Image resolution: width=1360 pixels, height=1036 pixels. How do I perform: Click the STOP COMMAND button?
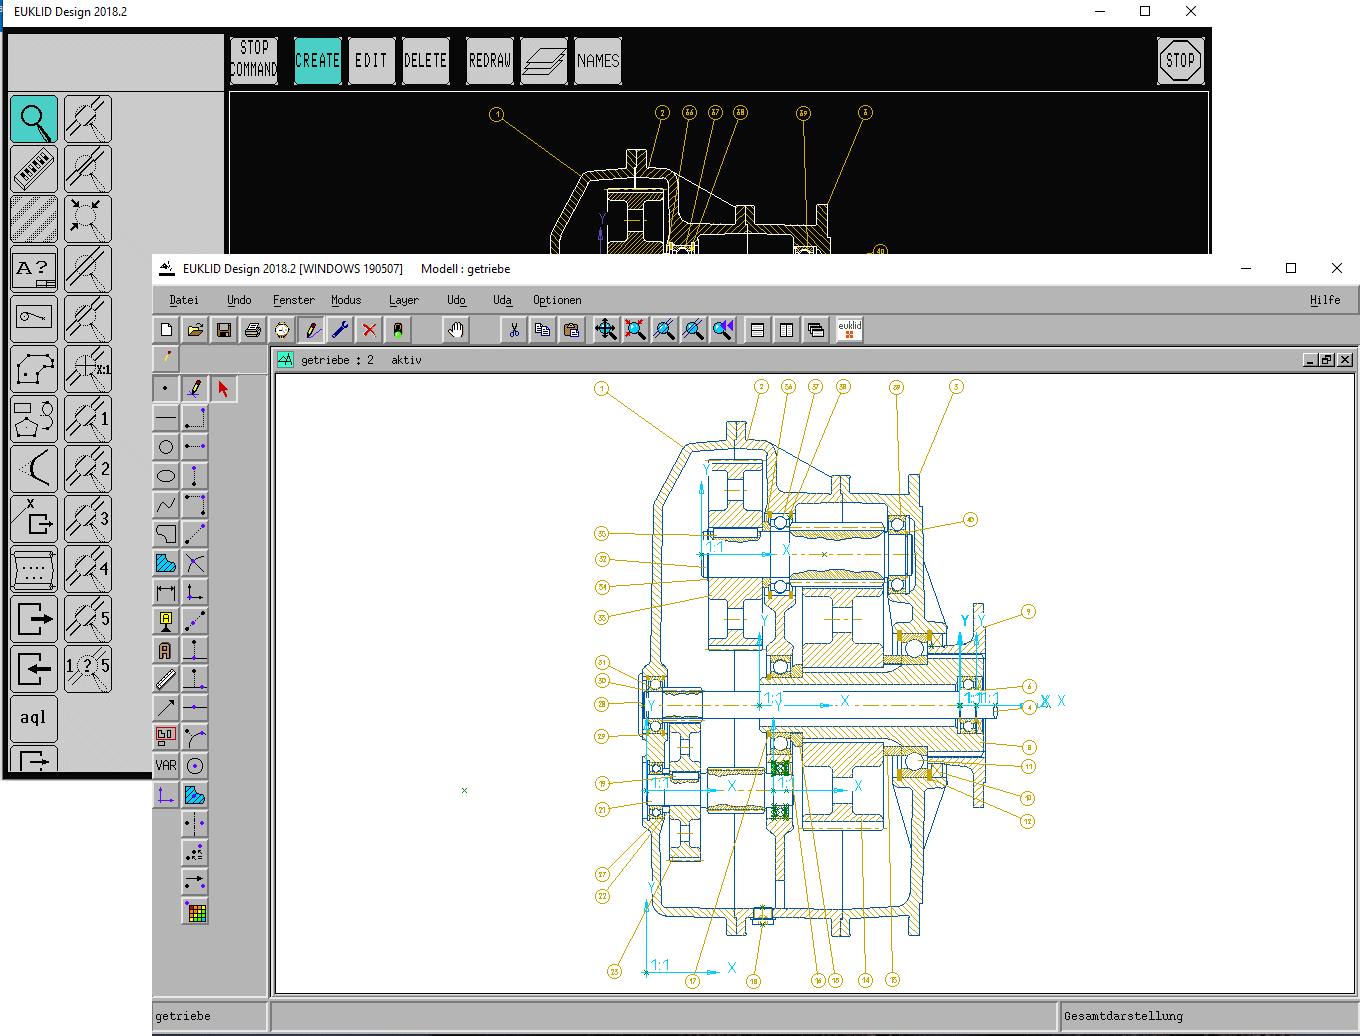254,61
